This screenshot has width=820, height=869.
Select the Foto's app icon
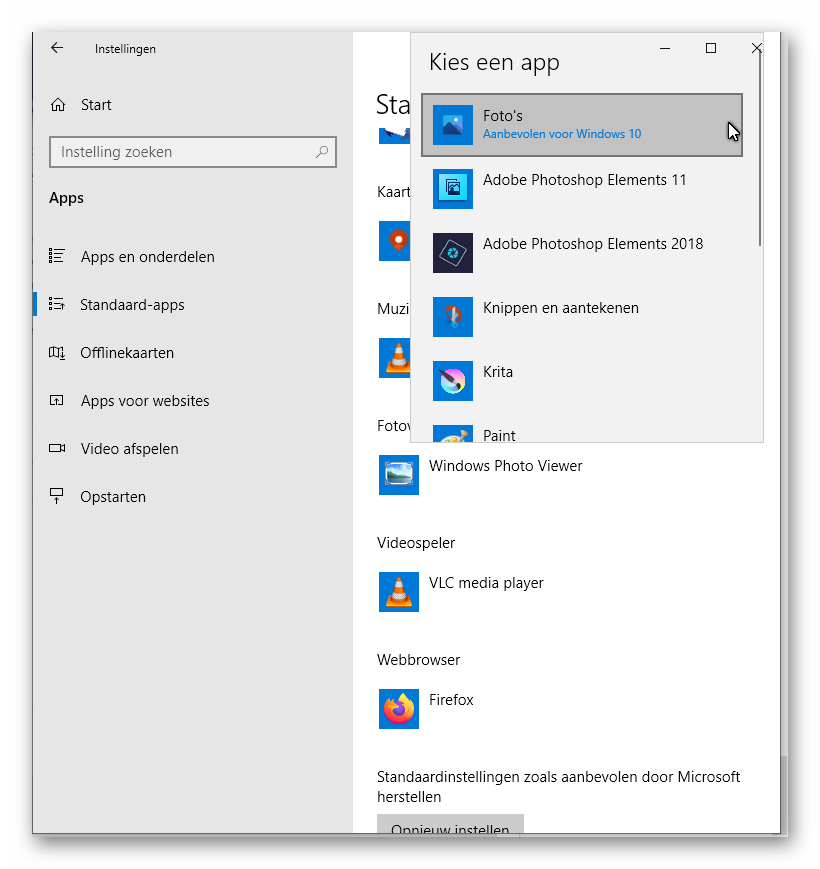pos(452,125)
